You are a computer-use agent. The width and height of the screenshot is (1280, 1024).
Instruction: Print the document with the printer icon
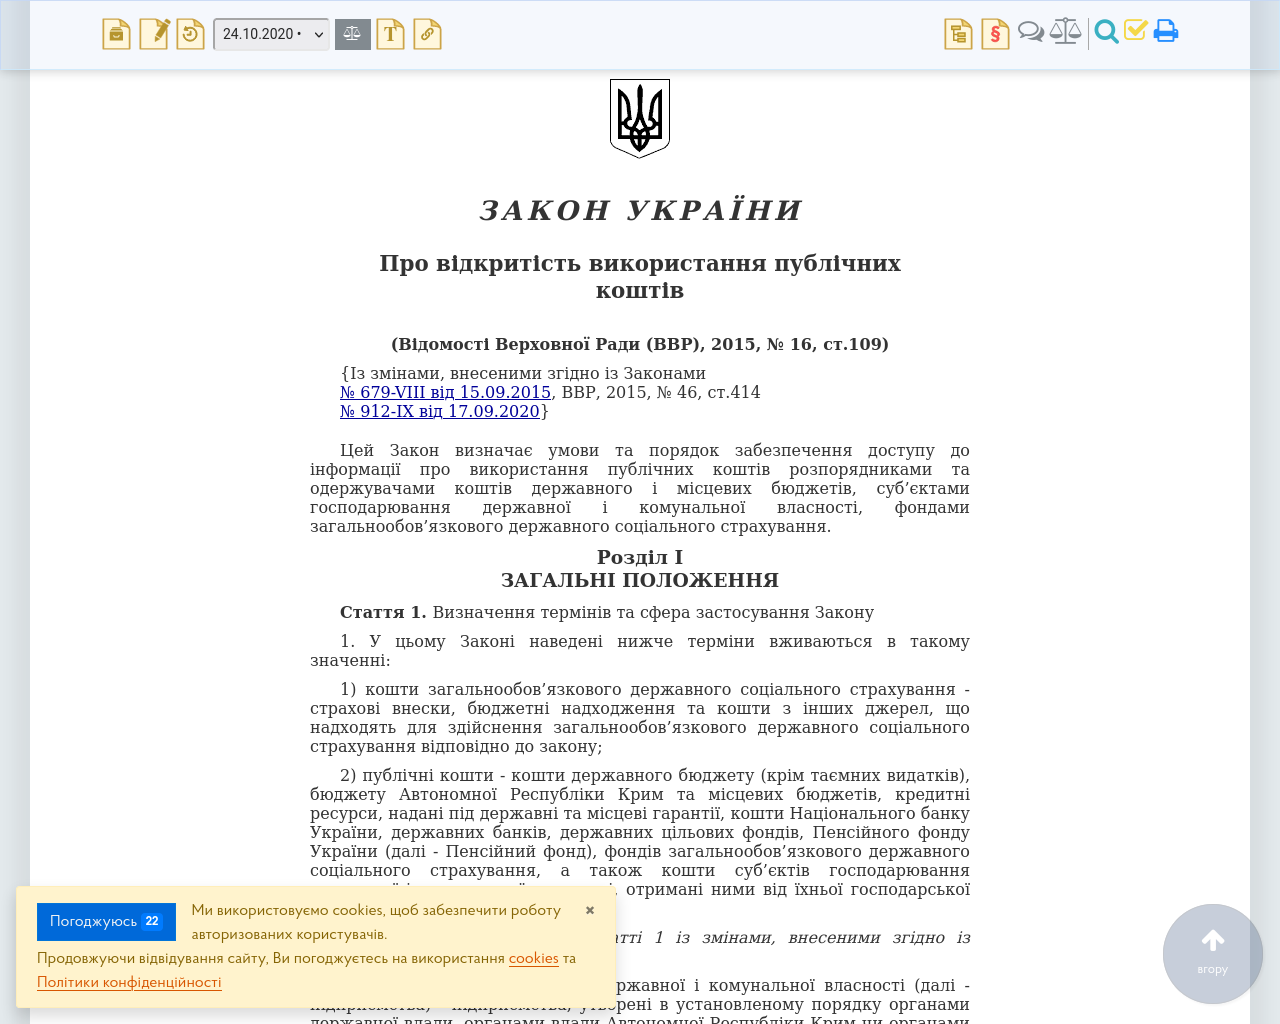coord(1166,31)
